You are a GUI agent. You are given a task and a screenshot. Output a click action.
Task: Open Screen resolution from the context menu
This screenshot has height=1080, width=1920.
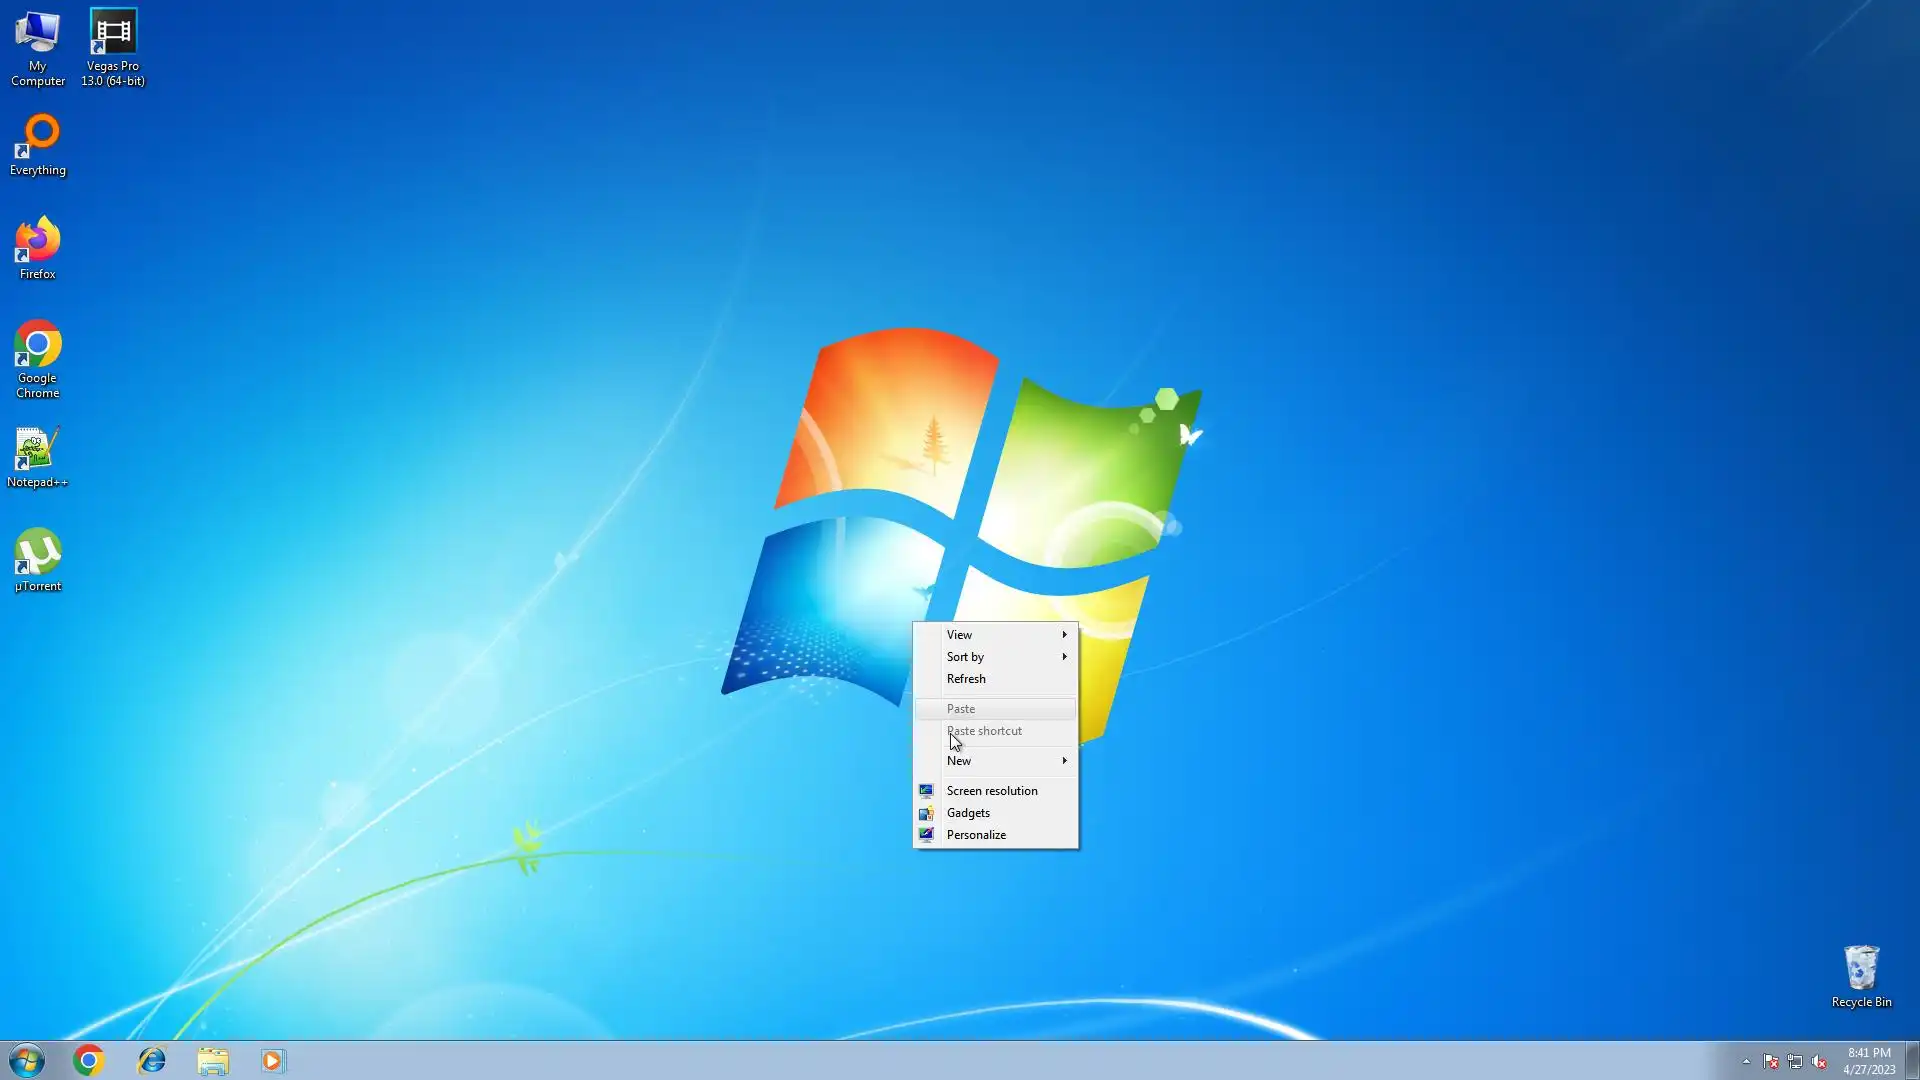(992, 791)
